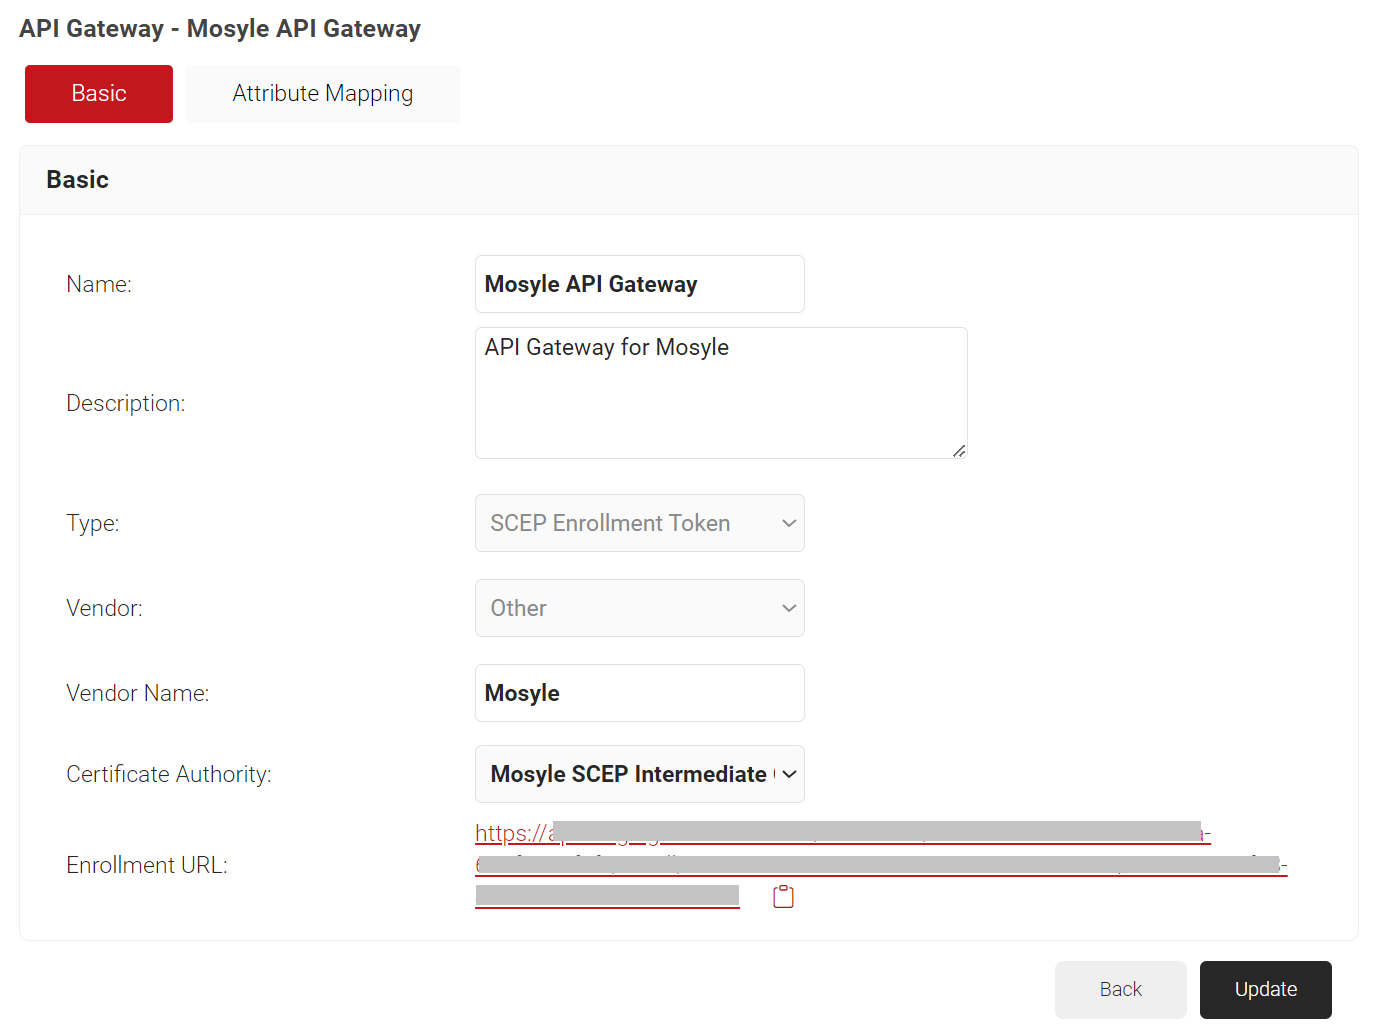Image resolution: width=1377 pixels, height=1033 pixels.
Task: Grab the Description box resize handle
Action: coord(959,451)
